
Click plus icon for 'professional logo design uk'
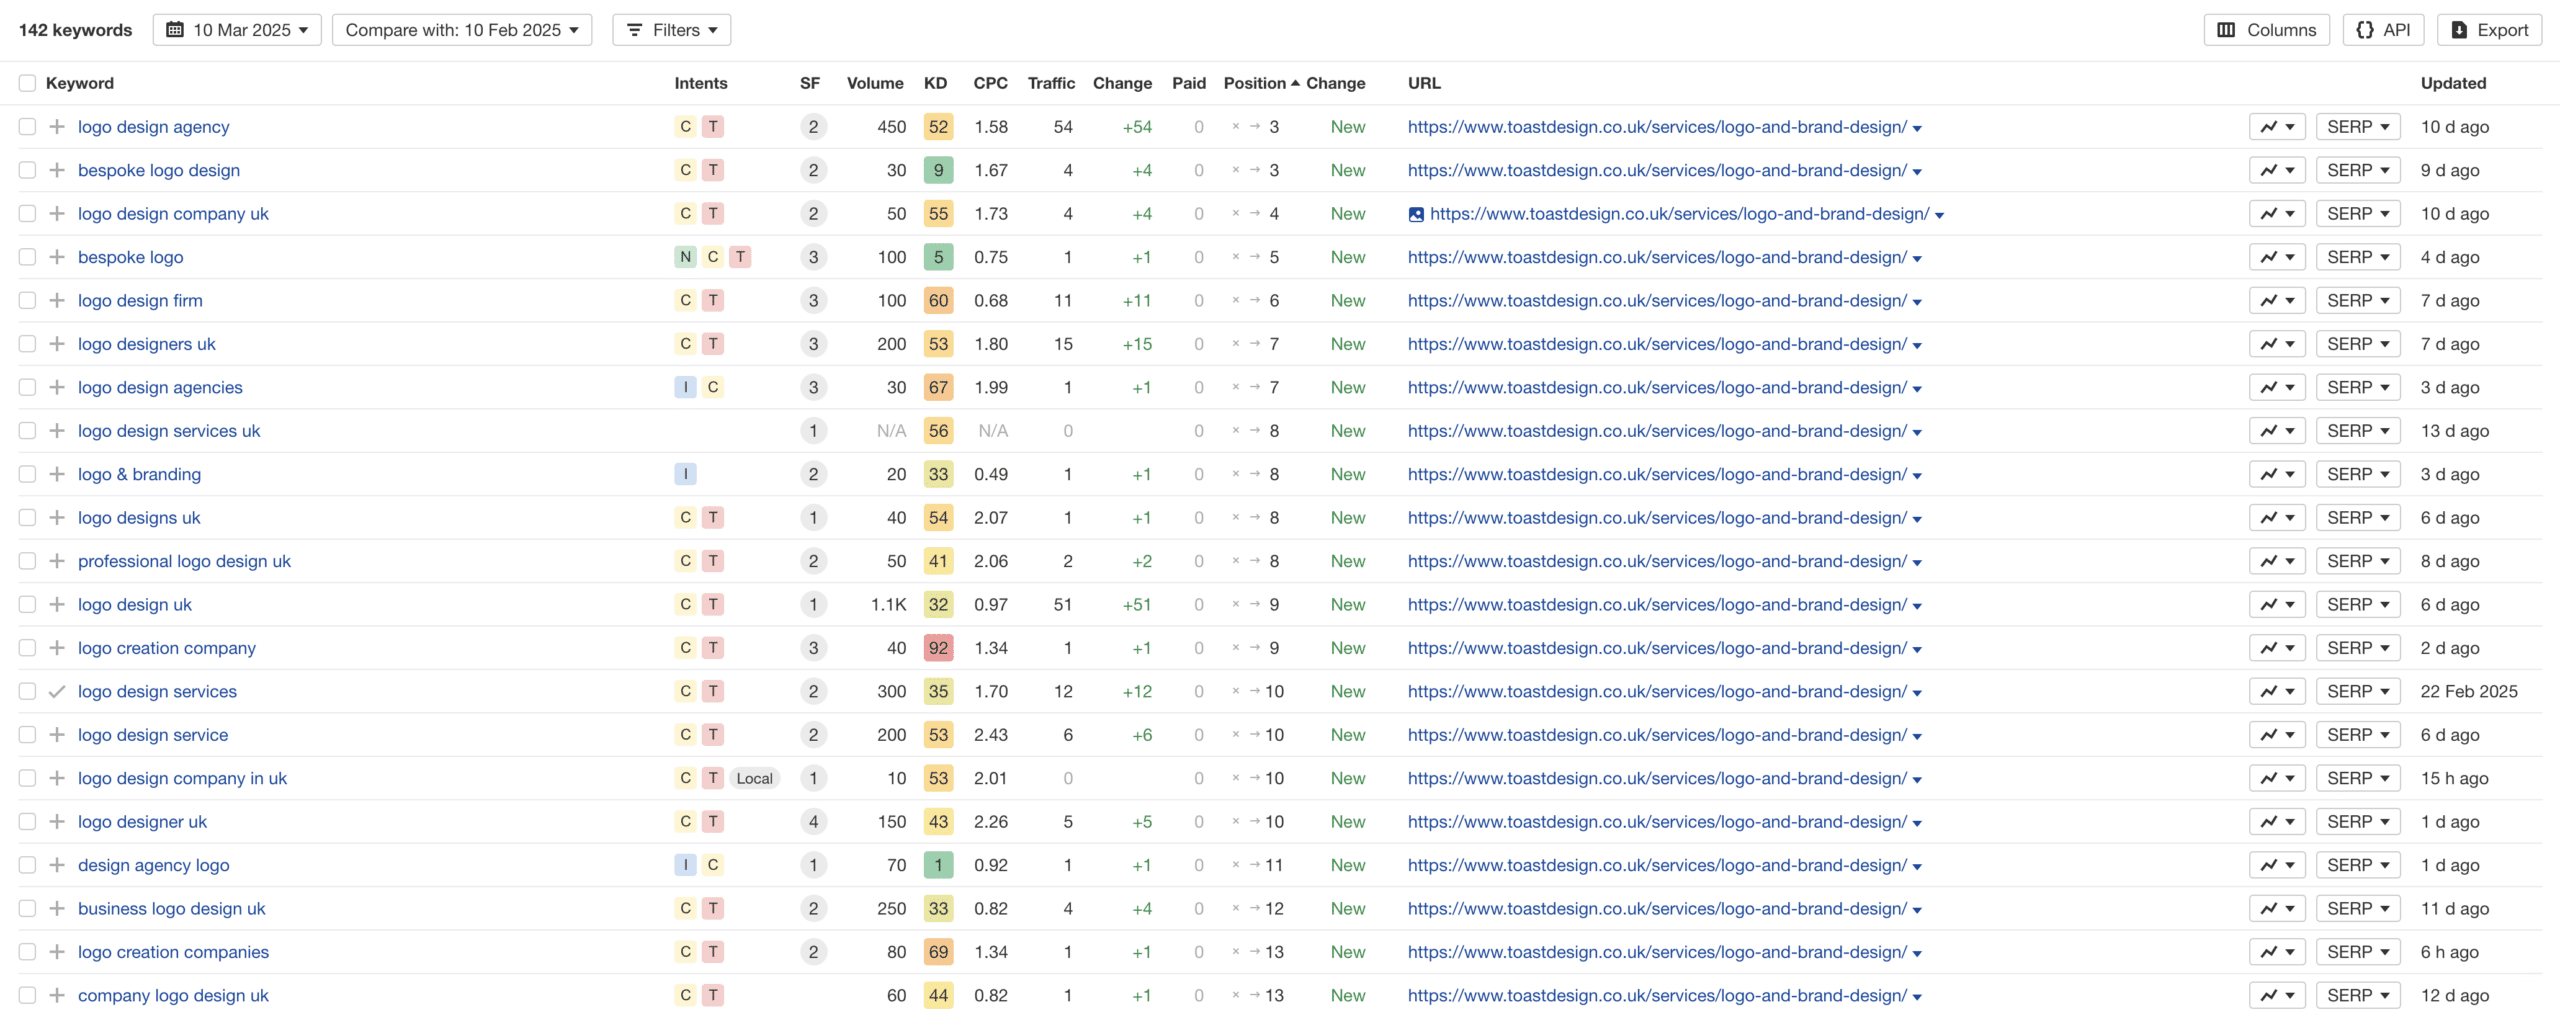click(x=57, y=561)
